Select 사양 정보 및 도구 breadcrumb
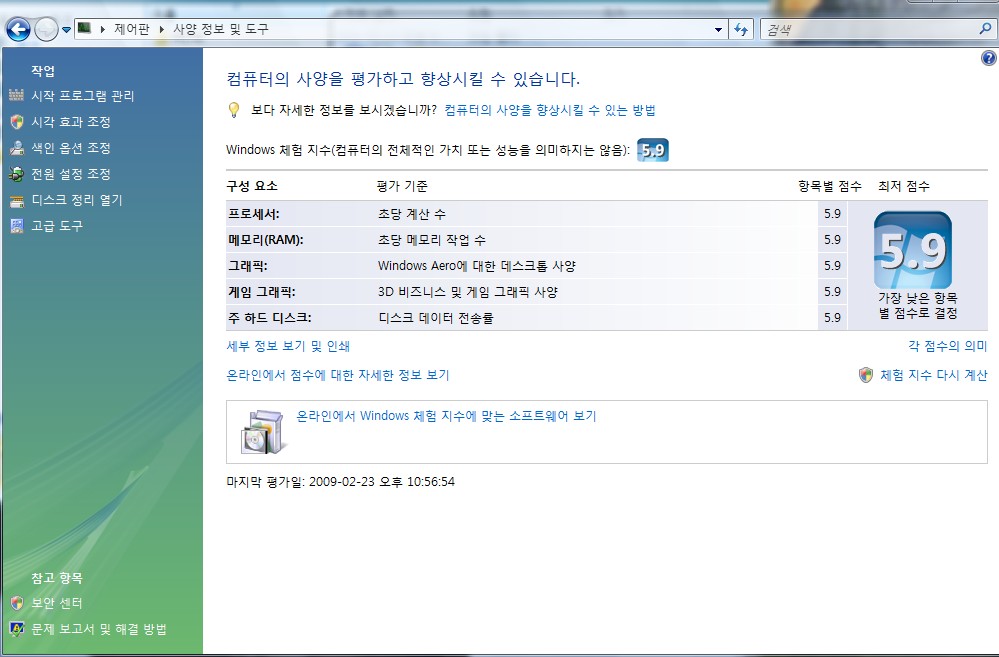999x657 pixels. [x=221, y=29]
